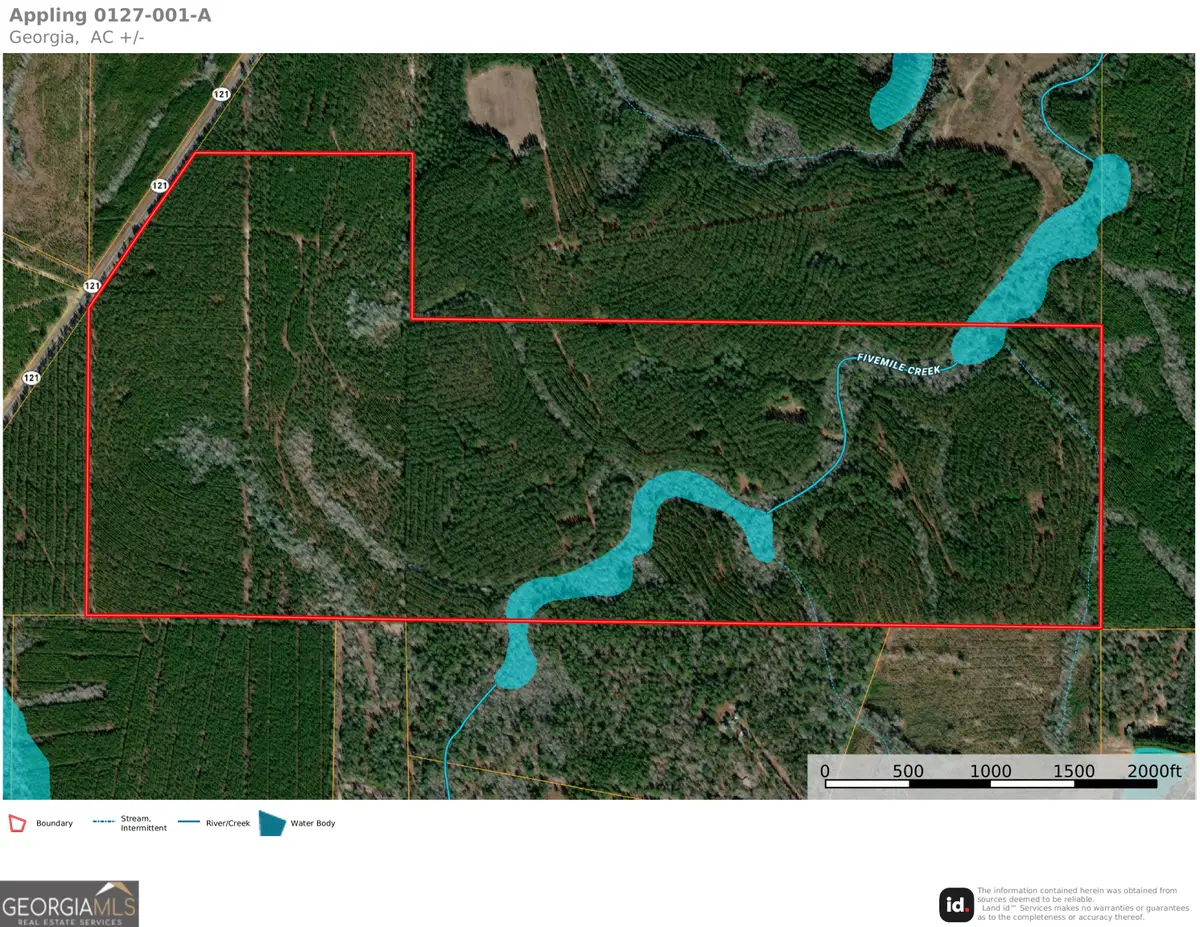Click the lowest Highway 121 marker on the road
Image resolution: width=1200 pixels, height=927 pixels.
pos(31,377)
